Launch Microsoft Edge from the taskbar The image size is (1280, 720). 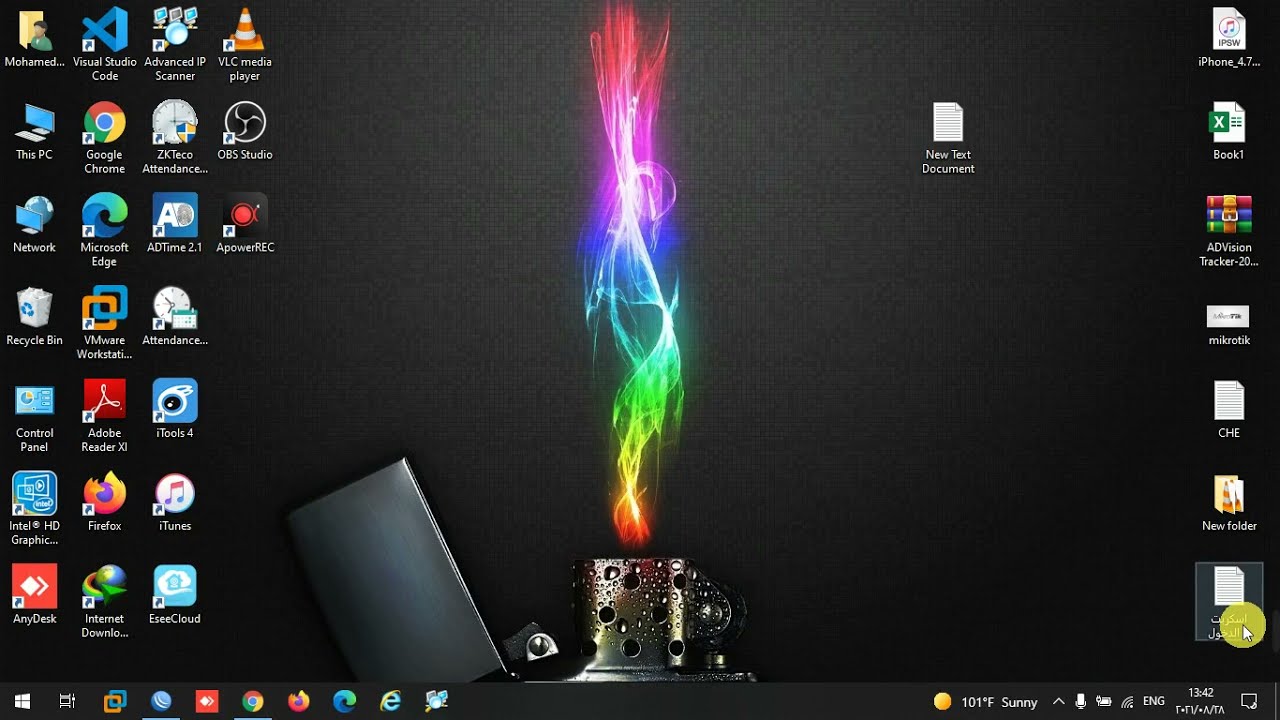(x=344, y=701)
